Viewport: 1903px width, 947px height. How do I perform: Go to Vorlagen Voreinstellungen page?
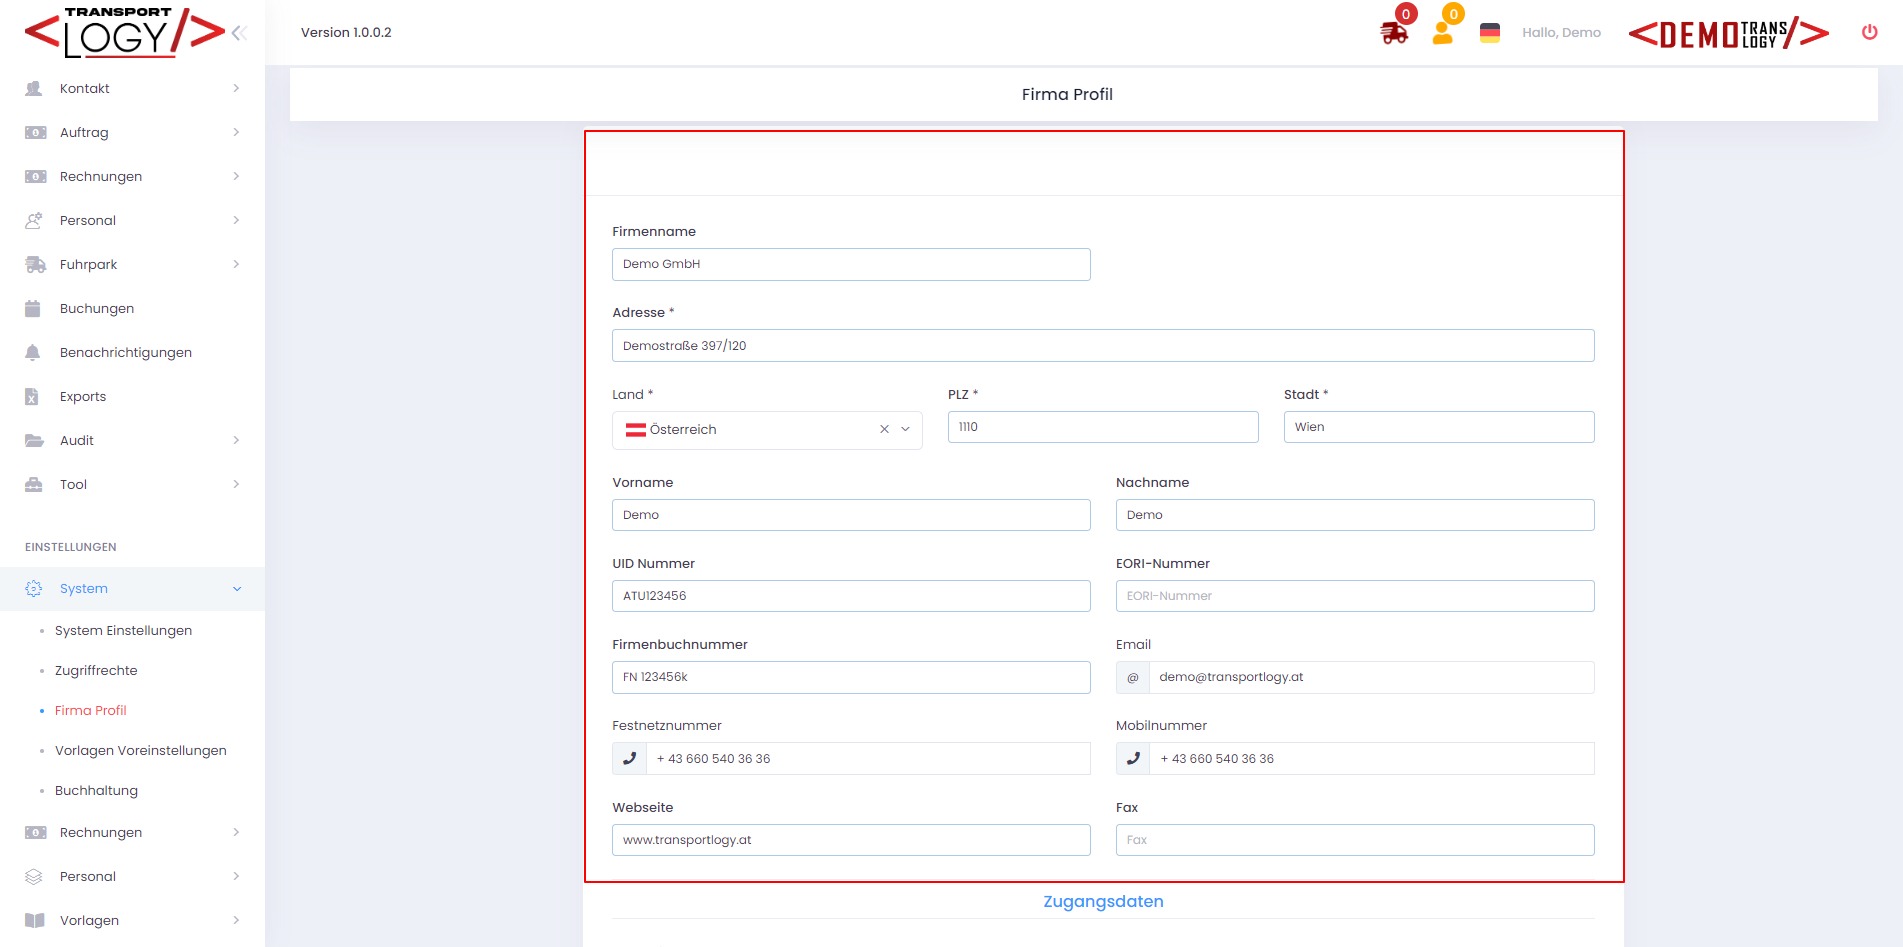pos(140,750)
